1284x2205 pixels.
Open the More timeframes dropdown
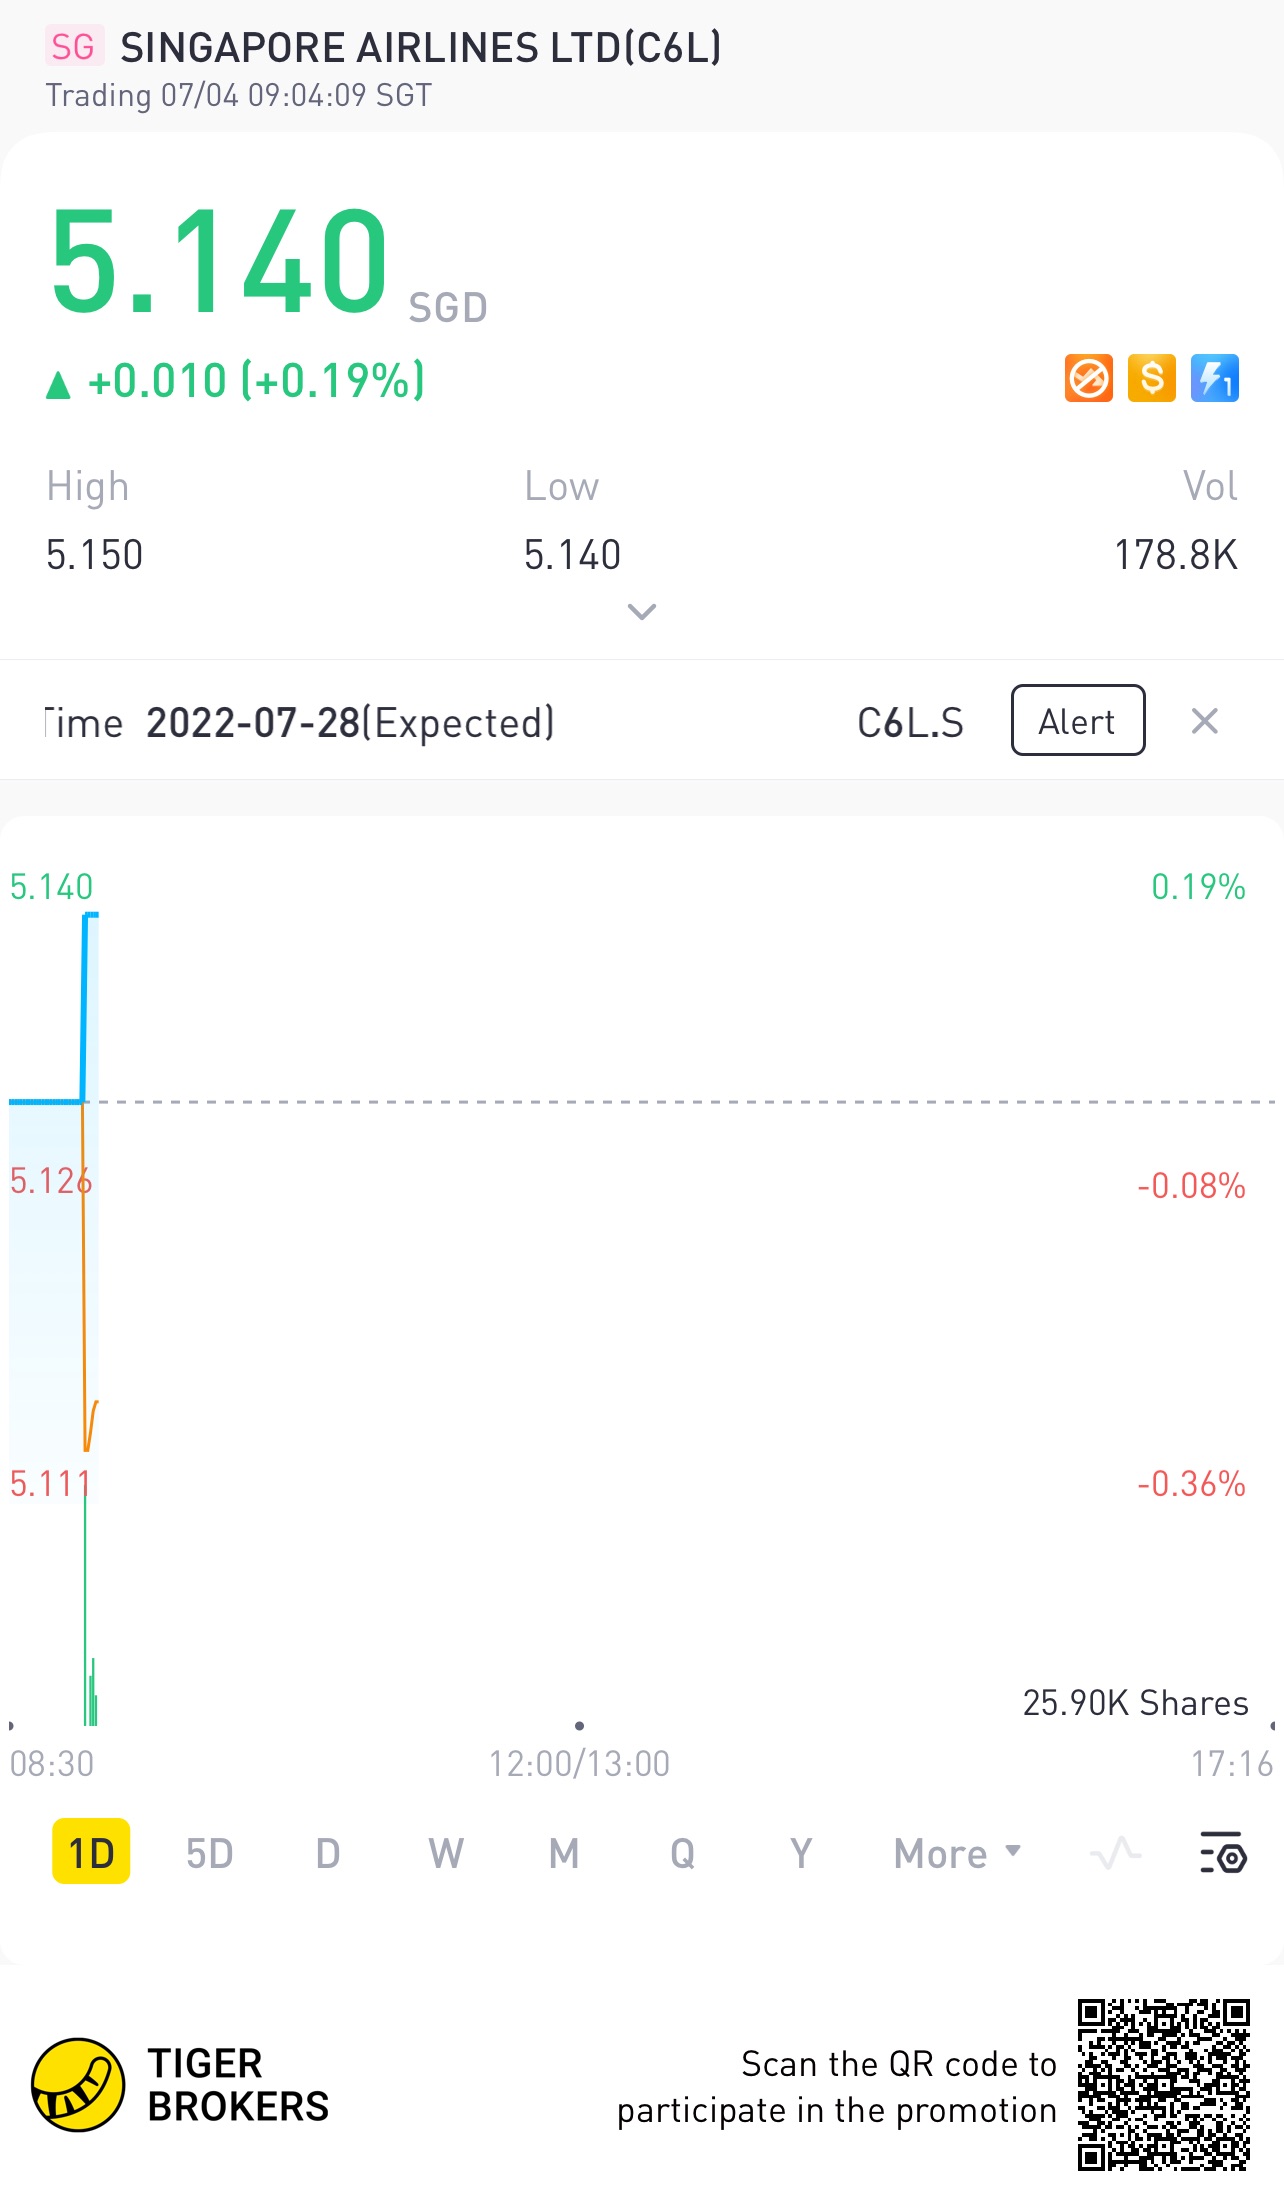tap(957, 1853)
